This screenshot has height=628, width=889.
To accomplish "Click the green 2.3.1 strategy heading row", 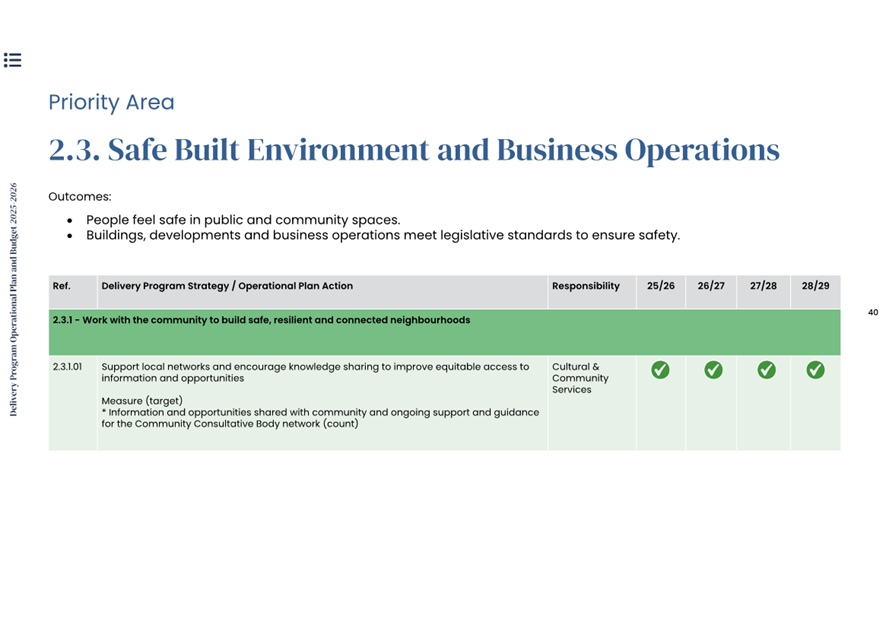I will [x=261, y=321].
